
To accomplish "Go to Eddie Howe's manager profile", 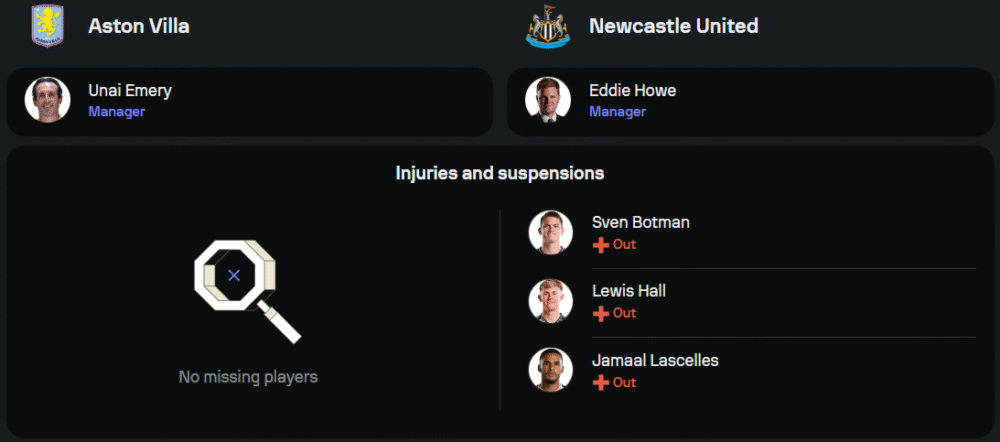I will tap(632, 91).
